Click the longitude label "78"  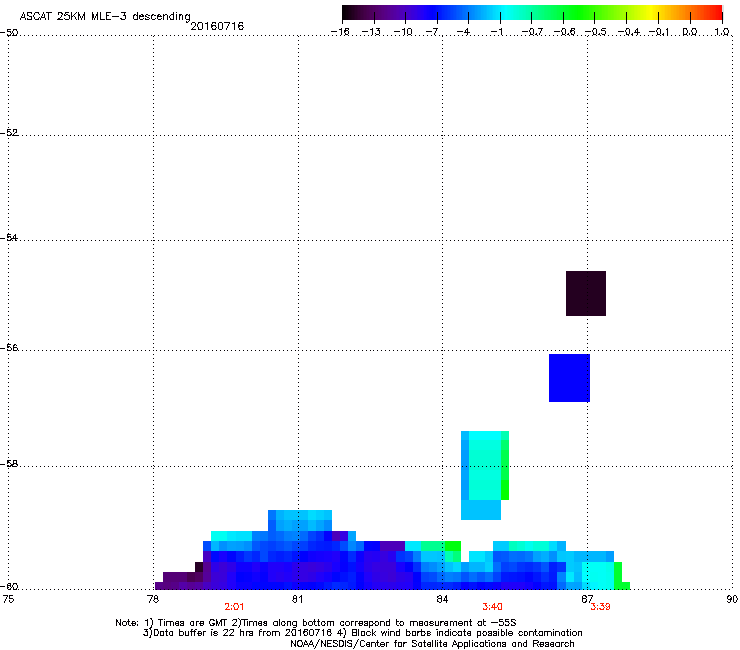click(x=153, y=599)
